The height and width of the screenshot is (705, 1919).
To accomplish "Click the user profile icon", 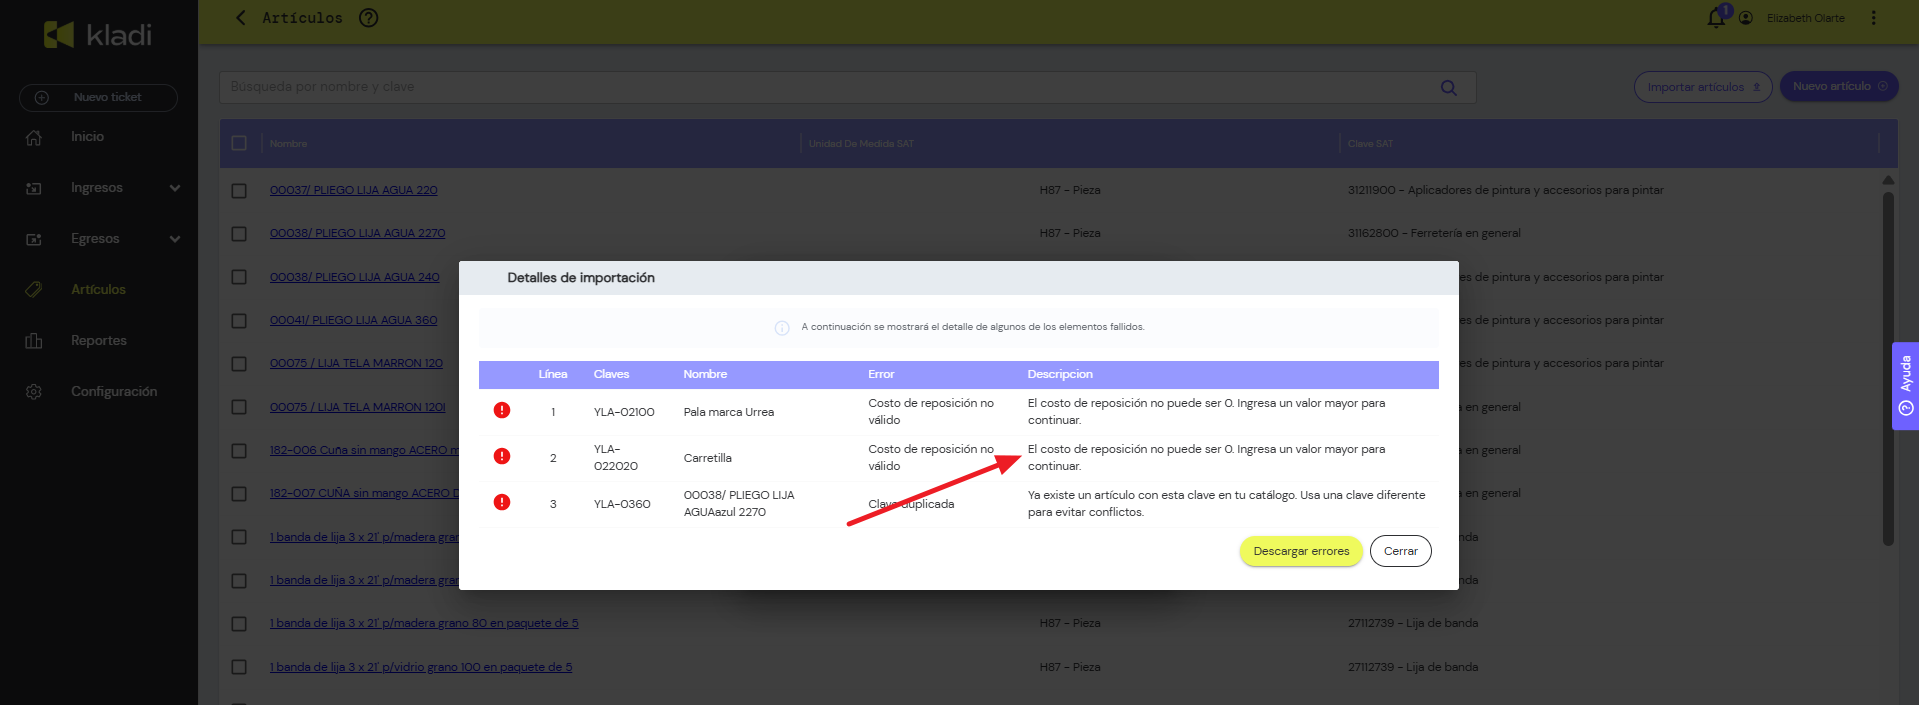I will pos(1746,18).
